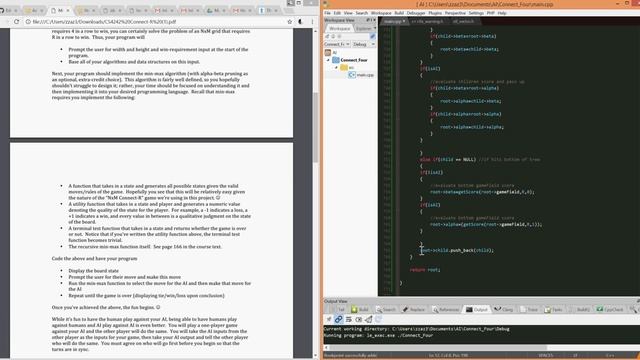640x360 pixels.
Task: Open the Settings menu in CodeLite
Action: [476, 13]
